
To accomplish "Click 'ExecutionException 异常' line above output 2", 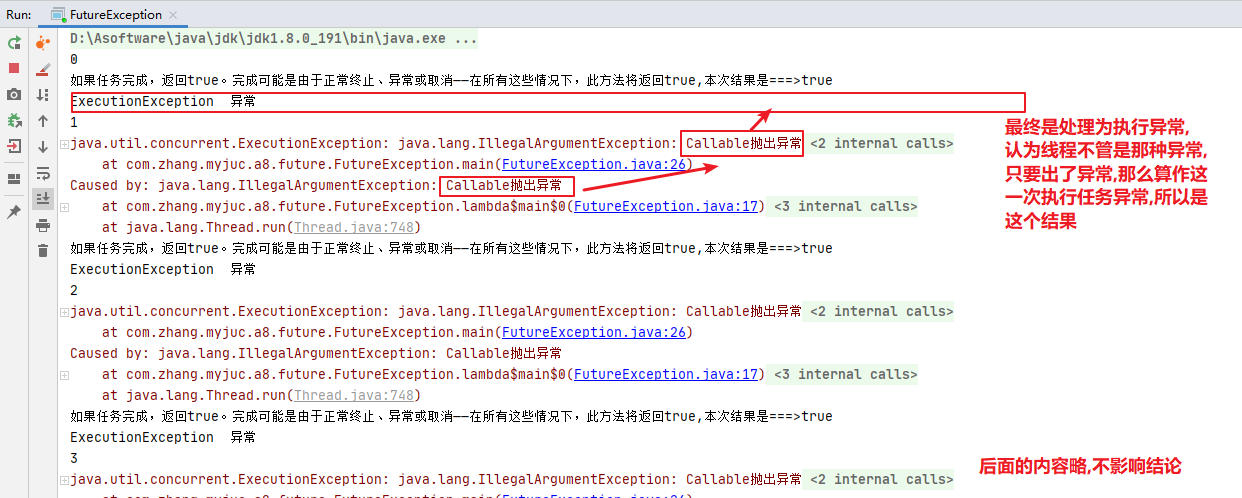I will pyautogui.click(x=163, y=269).
